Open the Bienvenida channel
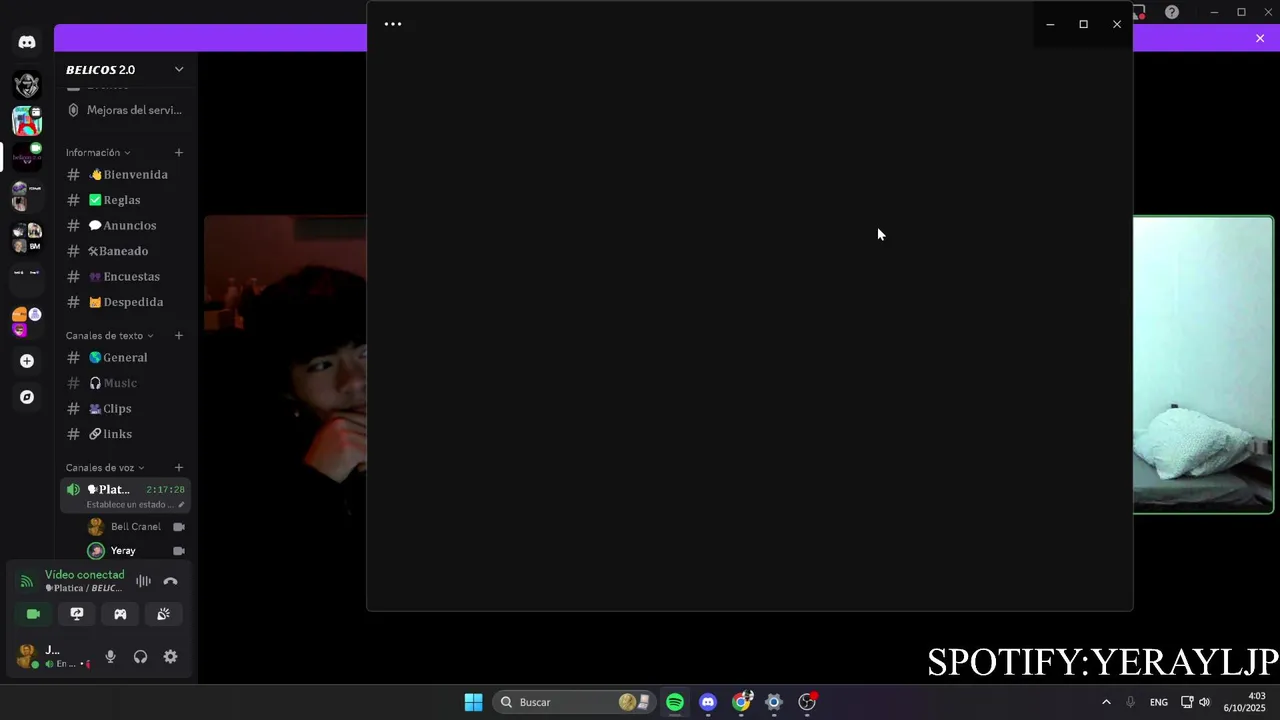The image size is (1280, 720). [125, 174]
